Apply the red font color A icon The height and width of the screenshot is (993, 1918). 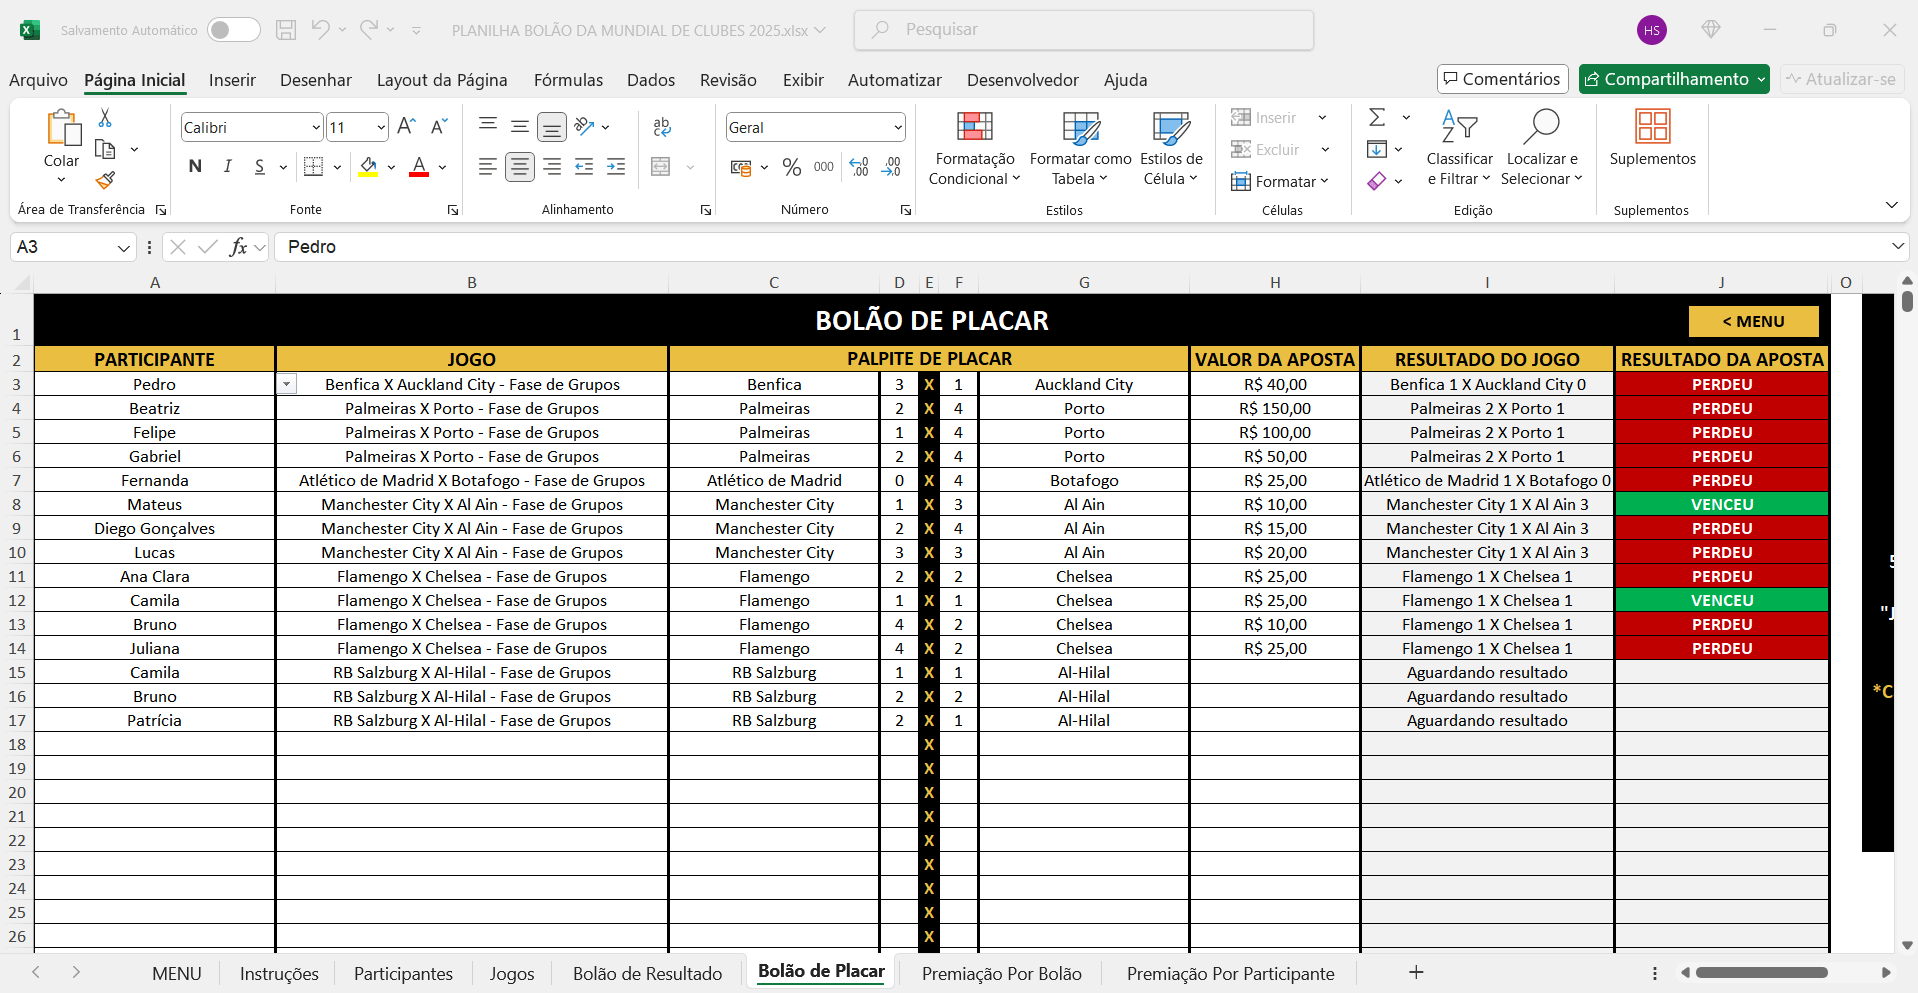419,167
